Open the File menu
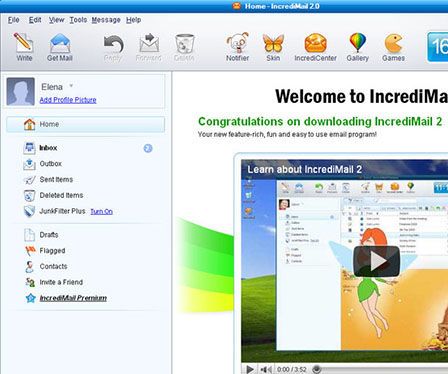The height and width of the screenshot is (374, 448). [13, 20]
